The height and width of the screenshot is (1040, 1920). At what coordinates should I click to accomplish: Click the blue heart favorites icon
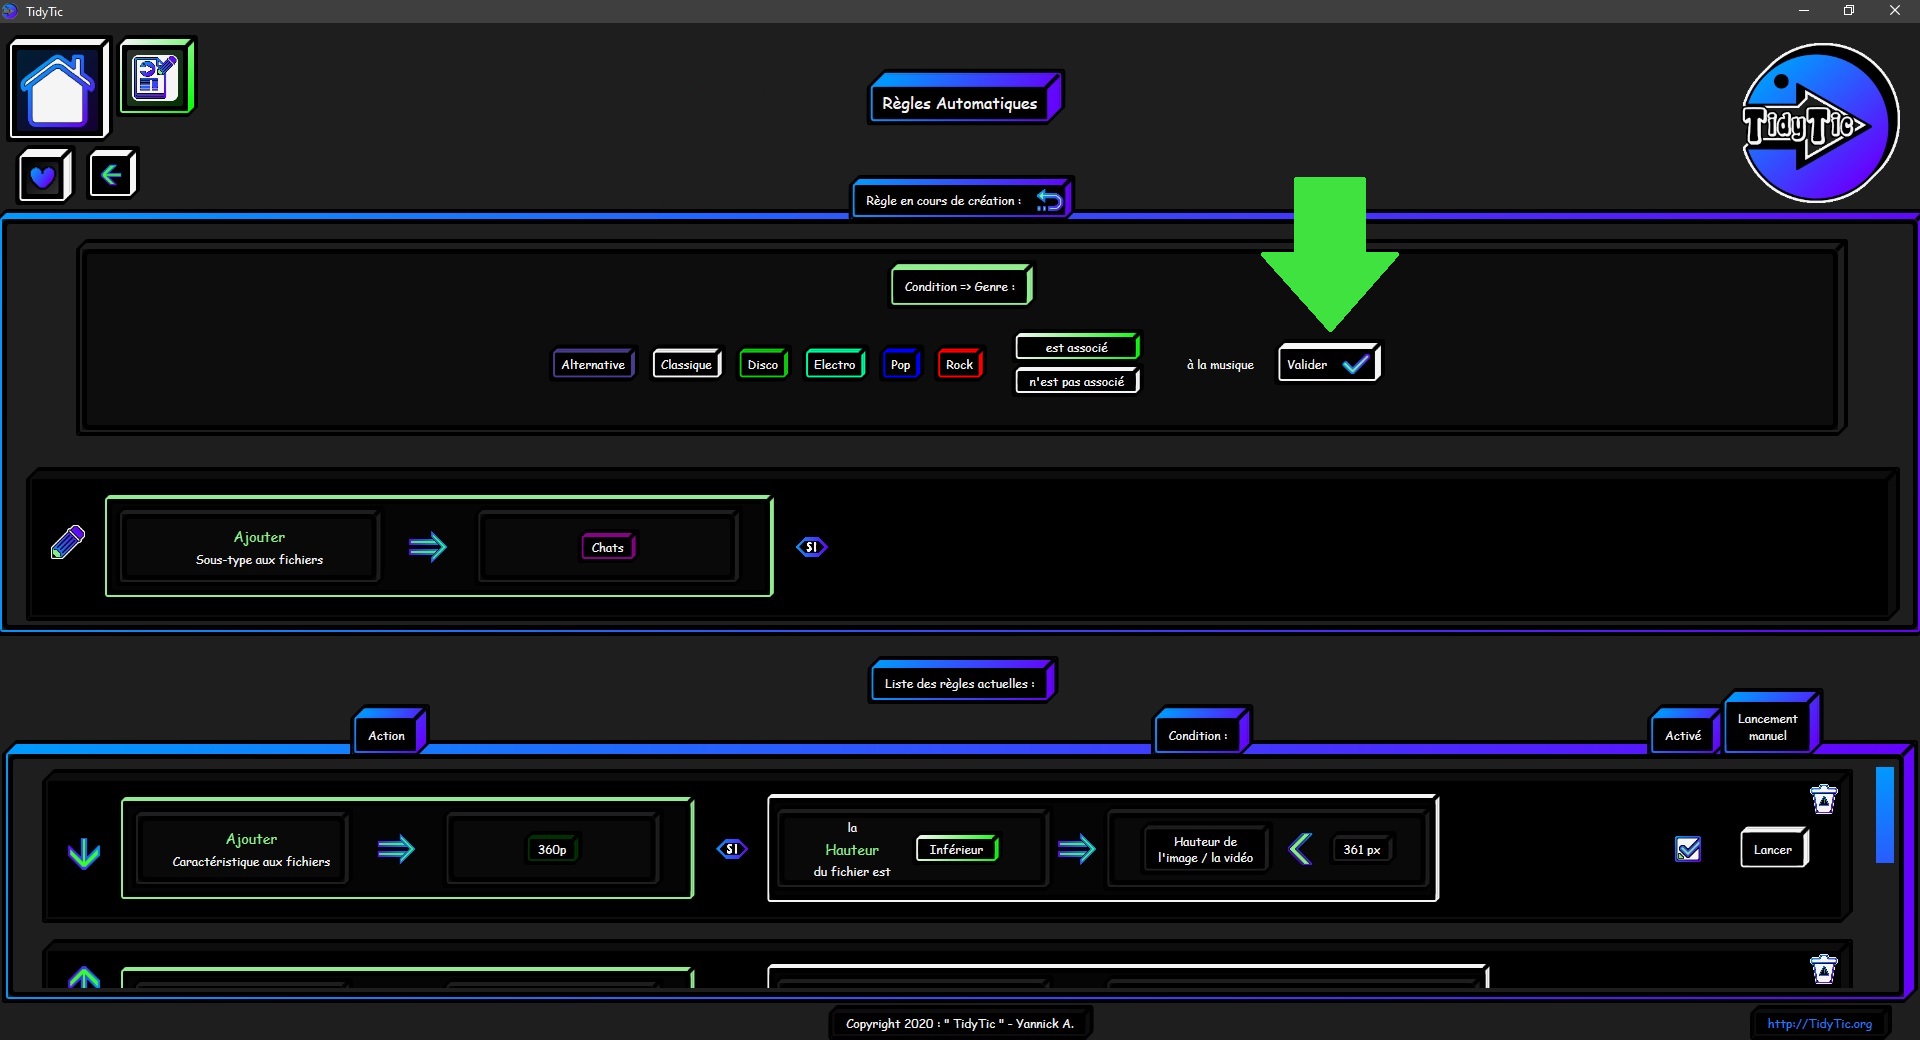[43, 176]
